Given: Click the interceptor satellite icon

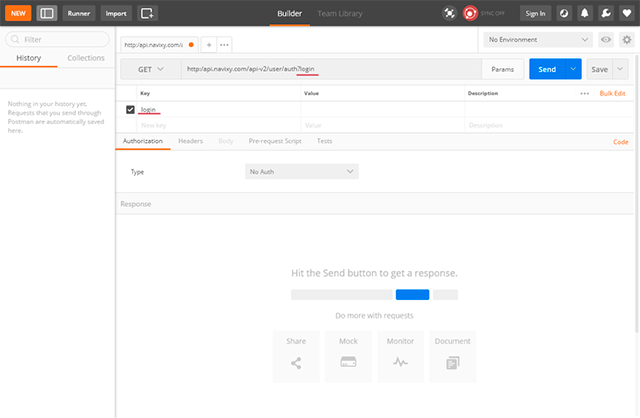Looking at the screenshot, I should click(449, 13).
